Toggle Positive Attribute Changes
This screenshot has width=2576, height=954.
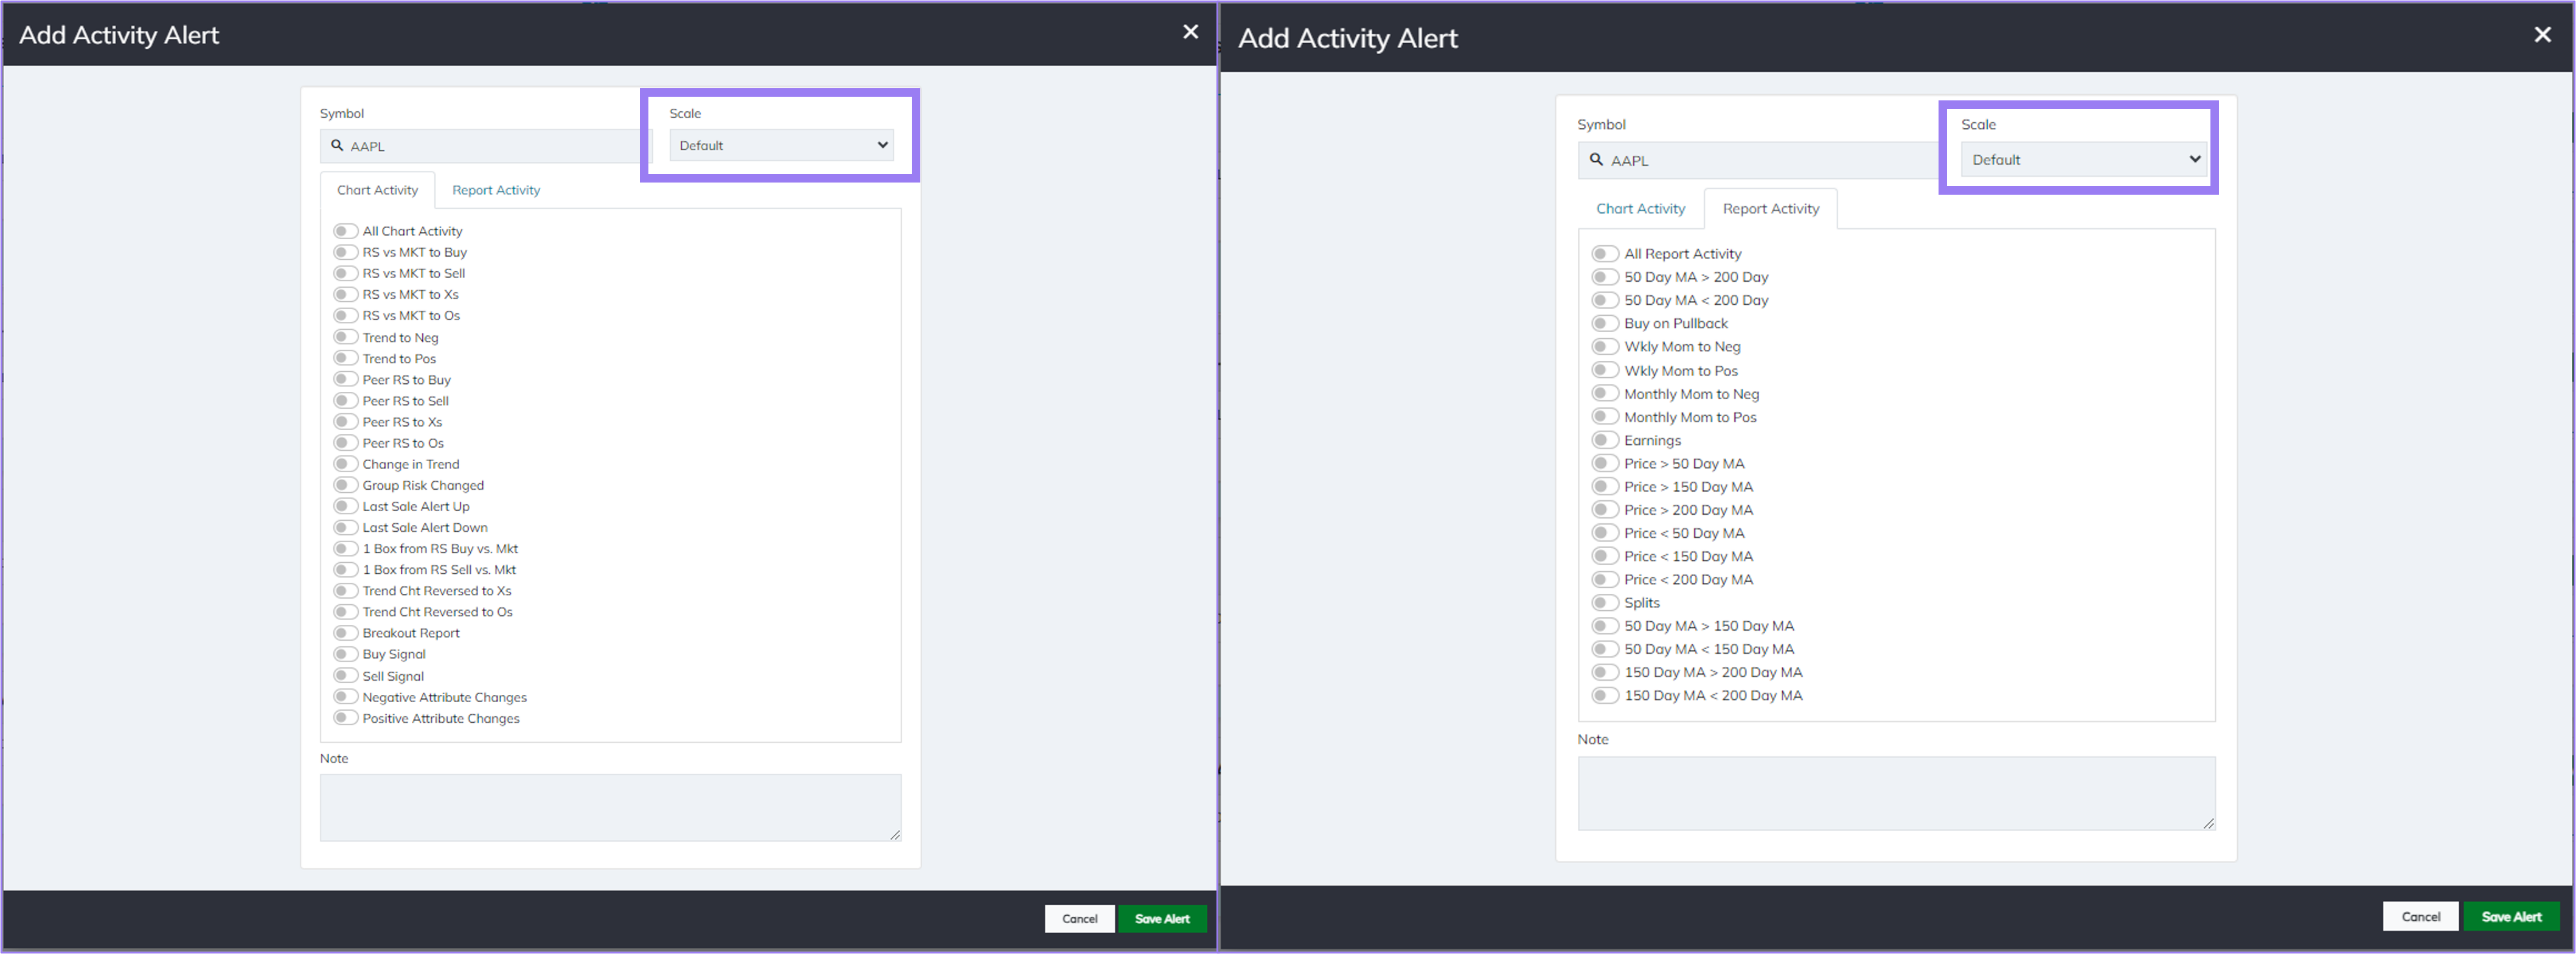pyautogui.click(x=345, y=718)
